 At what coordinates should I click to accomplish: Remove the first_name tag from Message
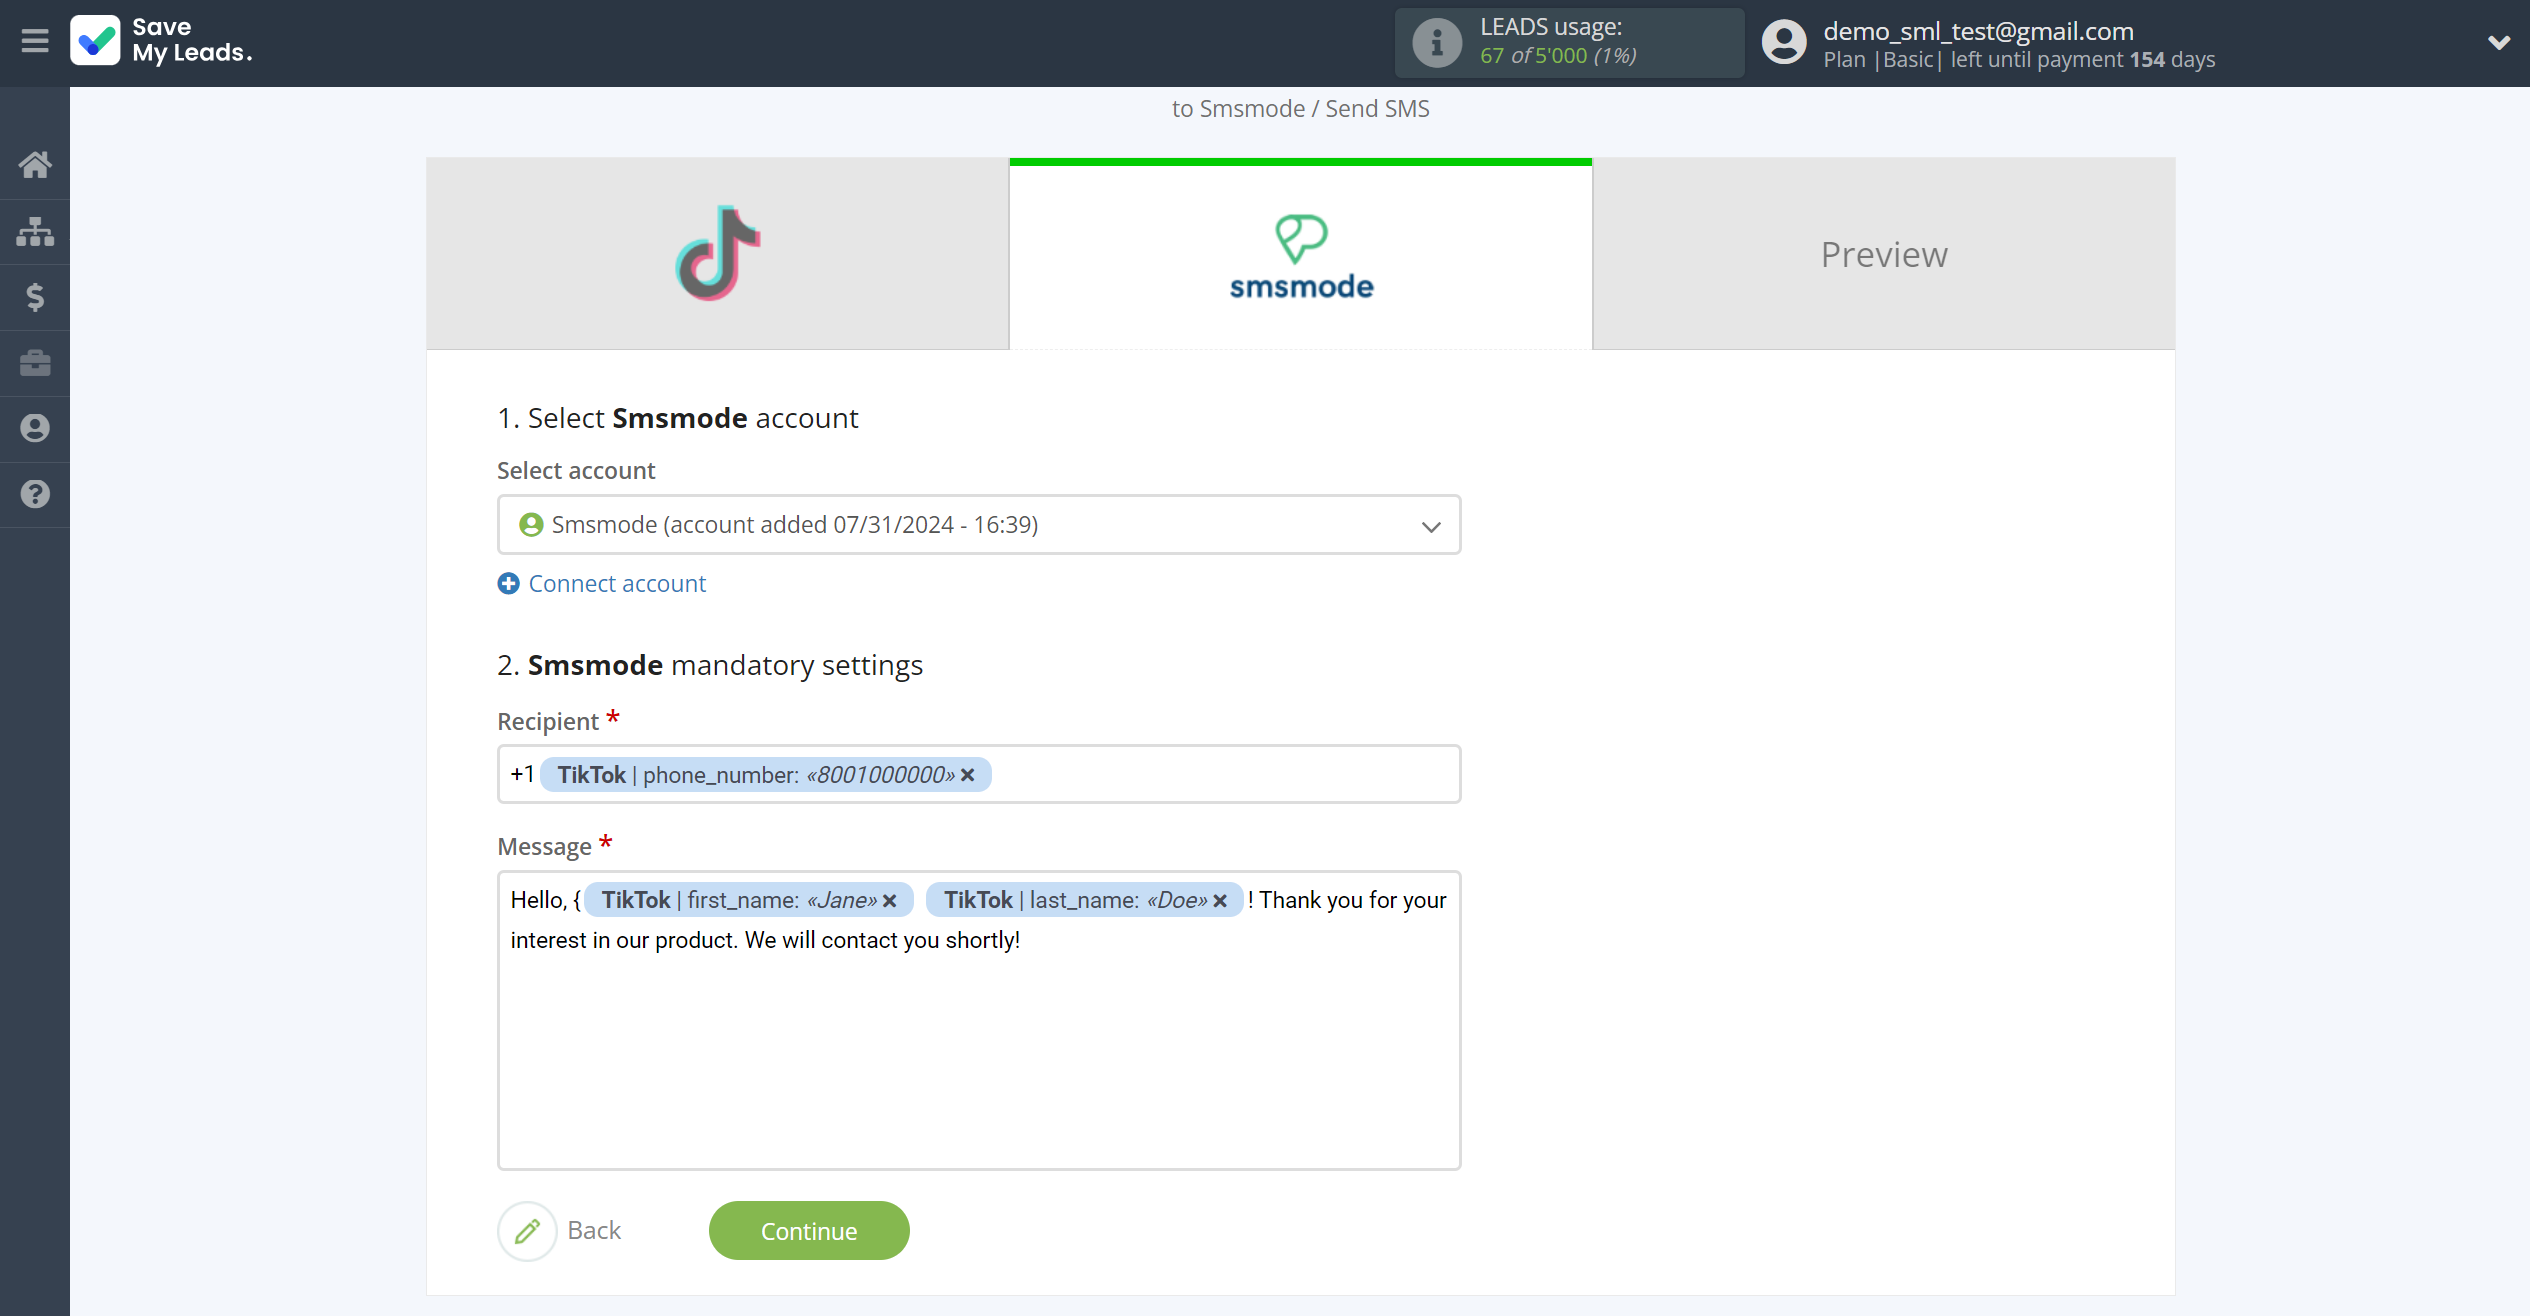(889, 901)
